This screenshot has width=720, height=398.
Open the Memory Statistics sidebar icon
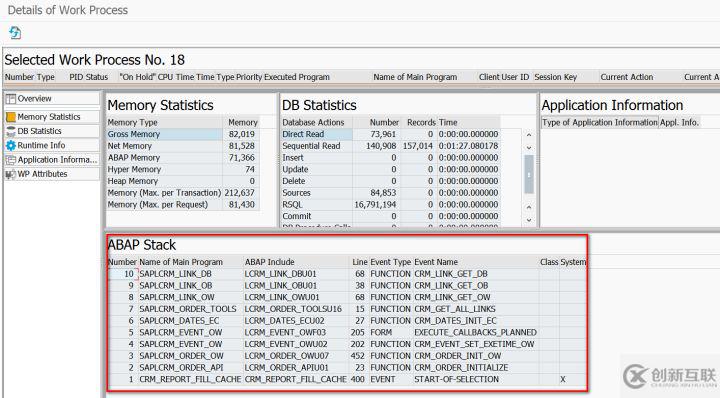tap(11, 117)
